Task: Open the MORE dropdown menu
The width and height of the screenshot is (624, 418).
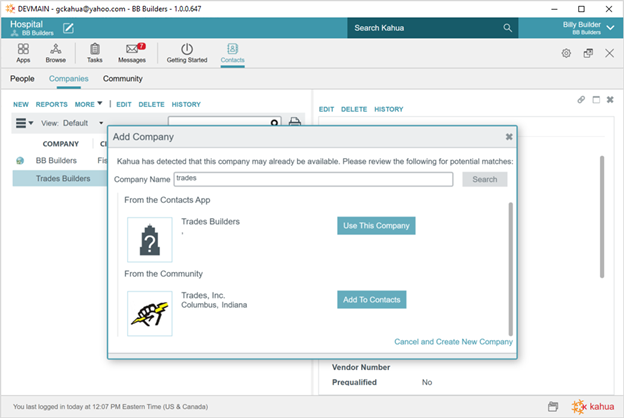Action: tap(89, 104)
